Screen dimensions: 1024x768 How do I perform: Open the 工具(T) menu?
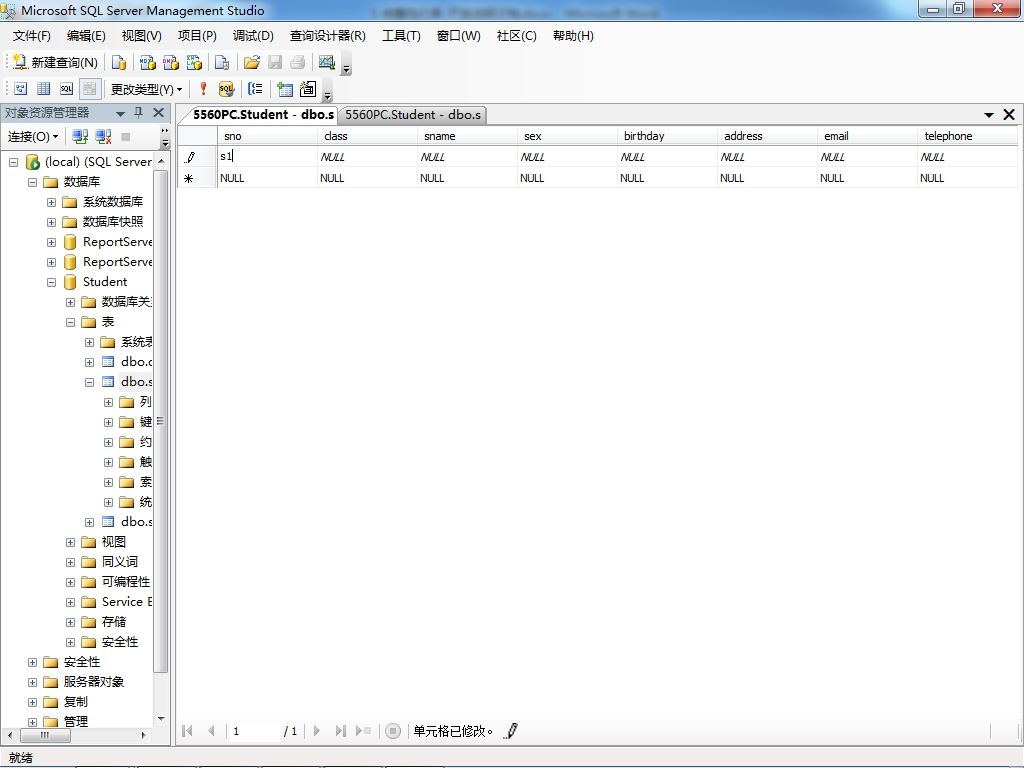401,36
